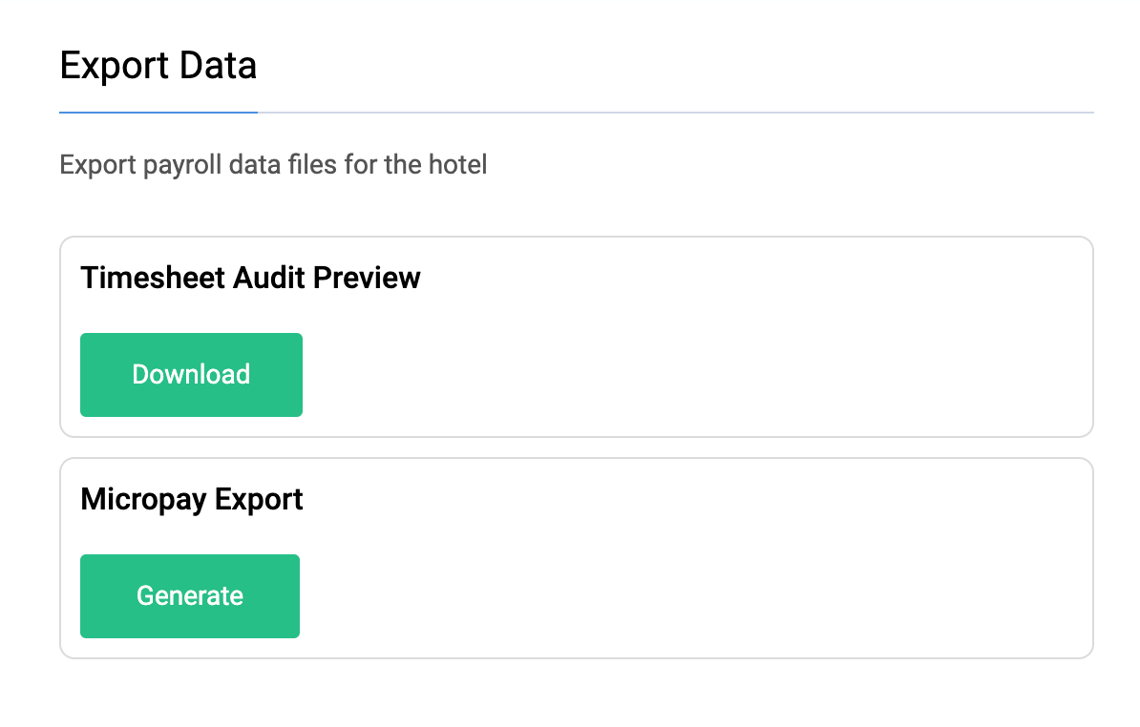Select the Export Data heading
The width and height of the screenshot is (1140, 727).
point(158,66)
